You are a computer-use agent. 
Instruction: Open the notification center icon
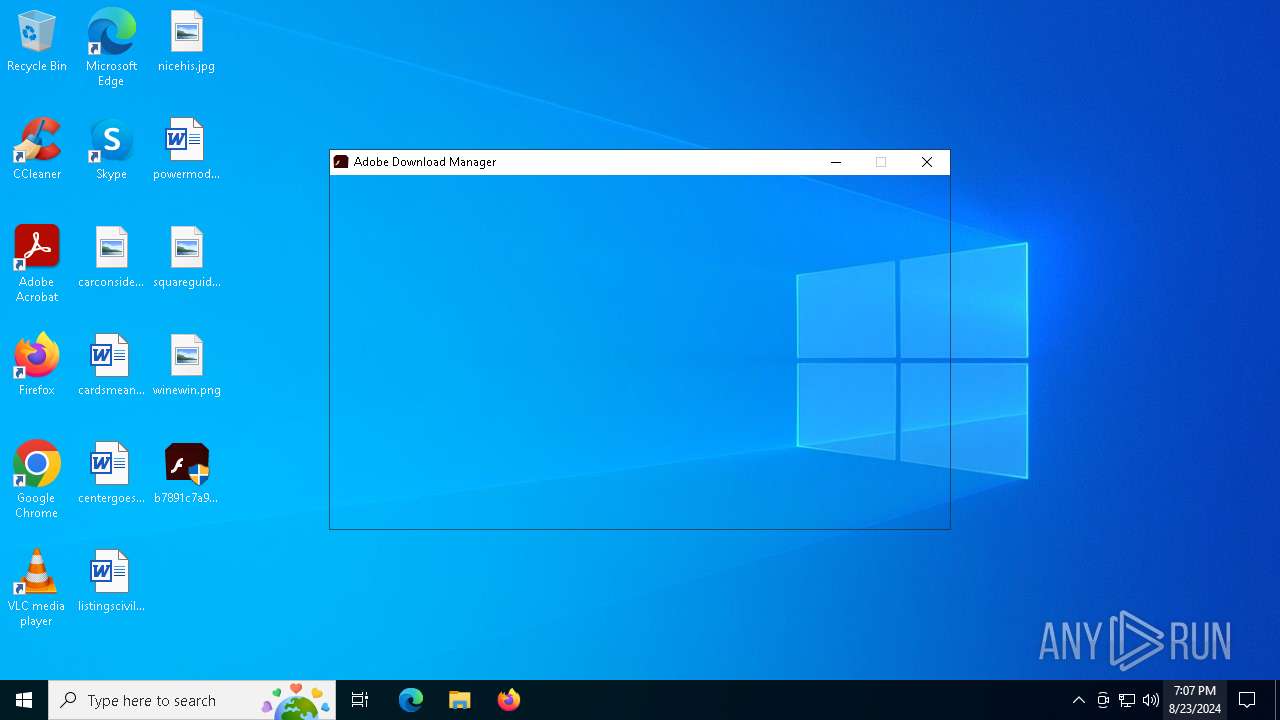click(x=1248, y=700)
